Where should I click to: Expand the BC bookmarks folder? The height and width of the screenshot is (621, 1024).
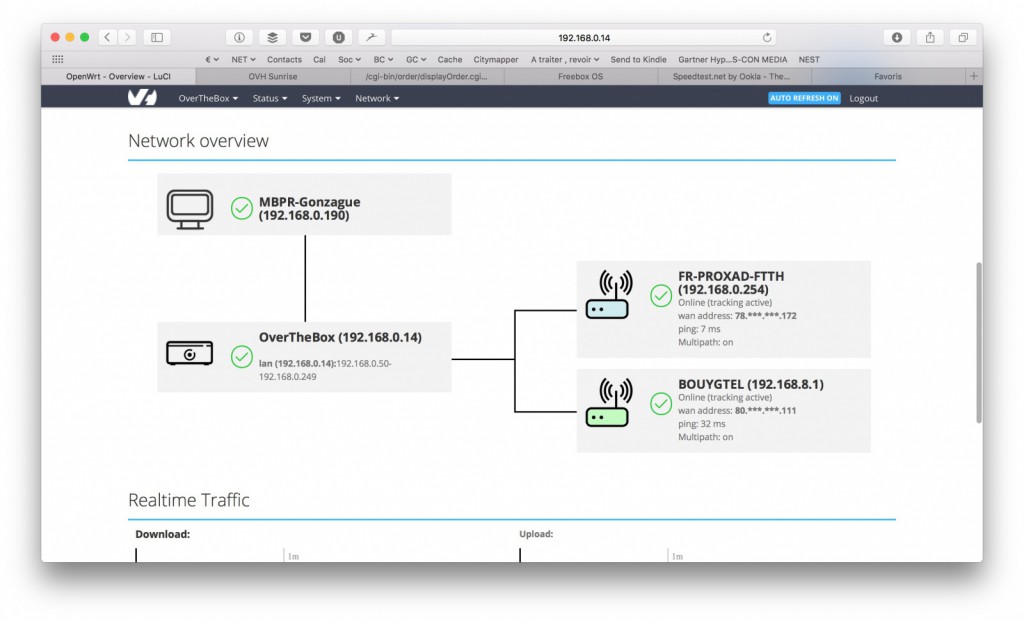click(383, 59)
